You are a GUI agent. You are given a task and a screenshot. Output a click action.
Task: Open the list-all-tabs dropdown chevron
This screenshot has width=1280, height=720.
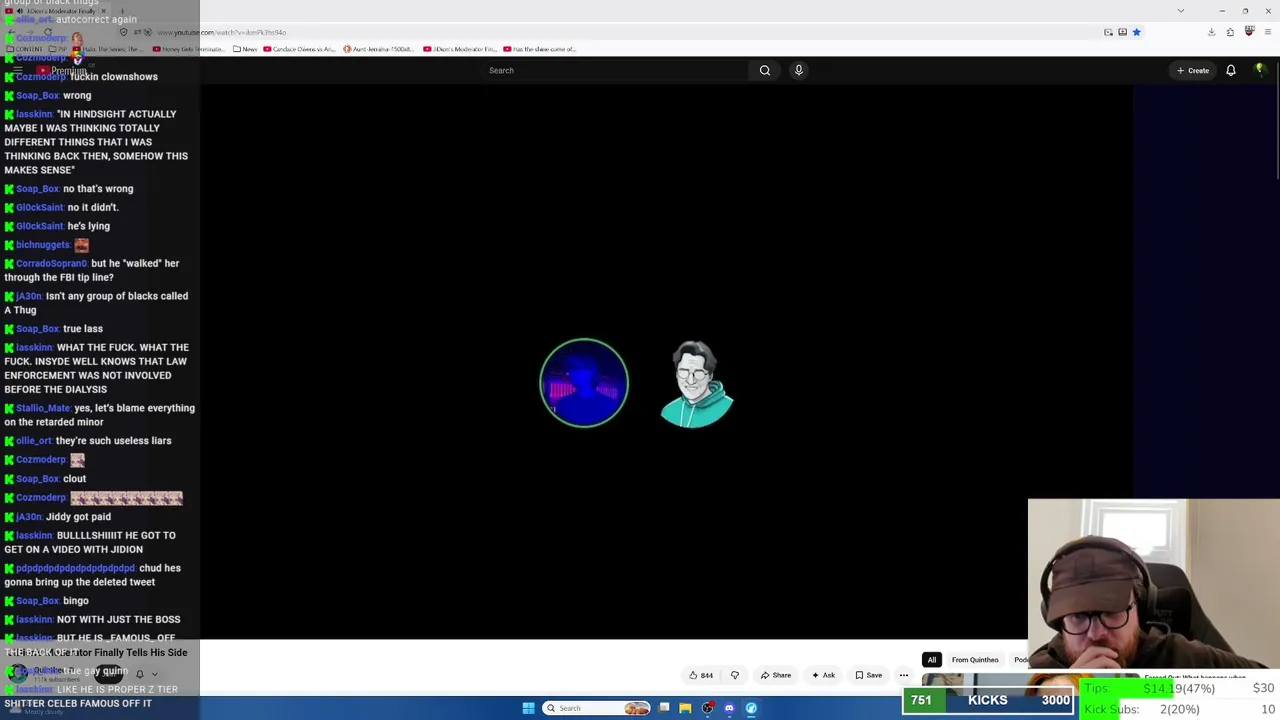click(x=1181, y=11)
